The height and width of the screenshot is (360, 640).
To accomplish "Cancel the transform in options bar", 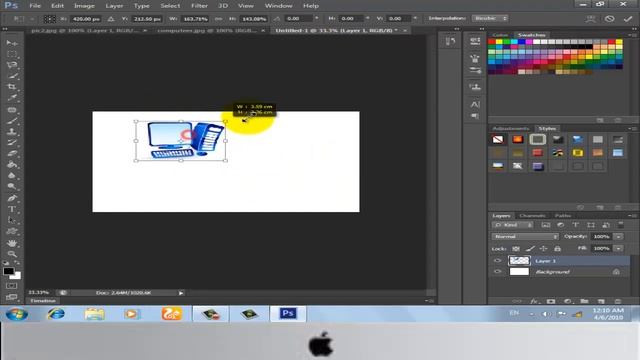I will point(609,19).
